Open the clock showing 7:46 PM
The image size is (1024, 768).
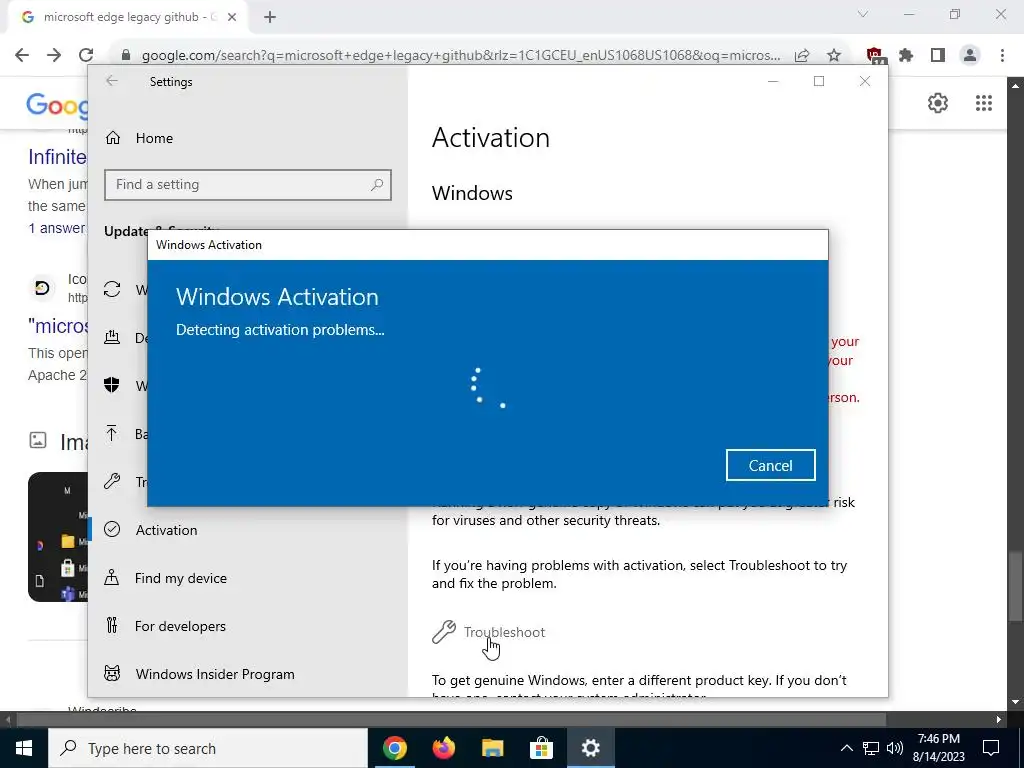coord(938,748)
